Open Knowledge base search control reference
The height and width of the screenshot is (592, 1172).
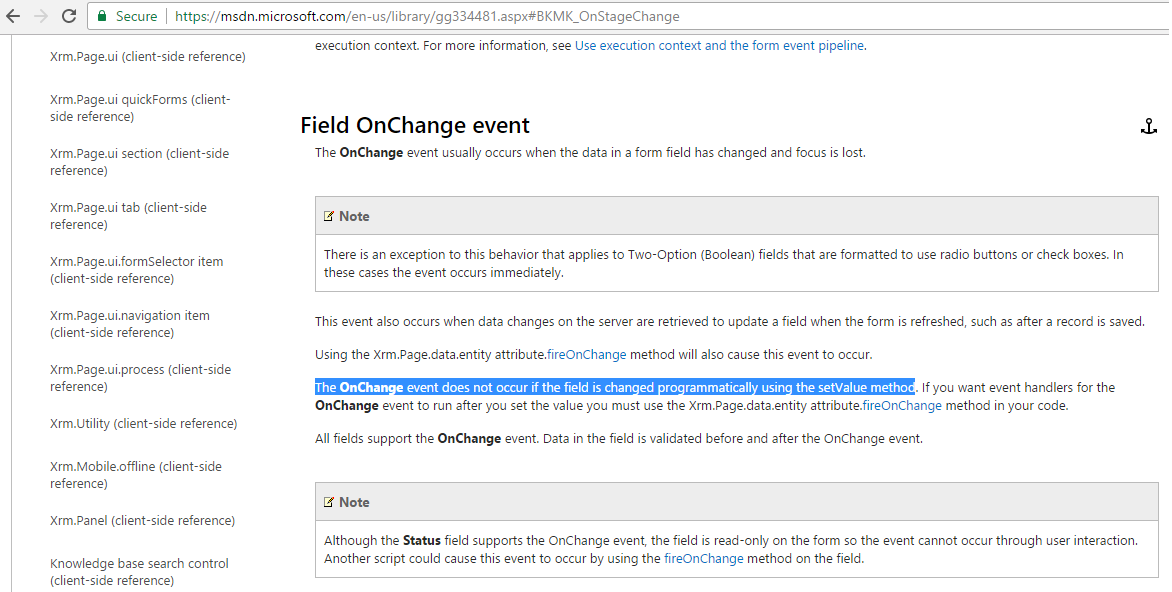click(139, 572)
